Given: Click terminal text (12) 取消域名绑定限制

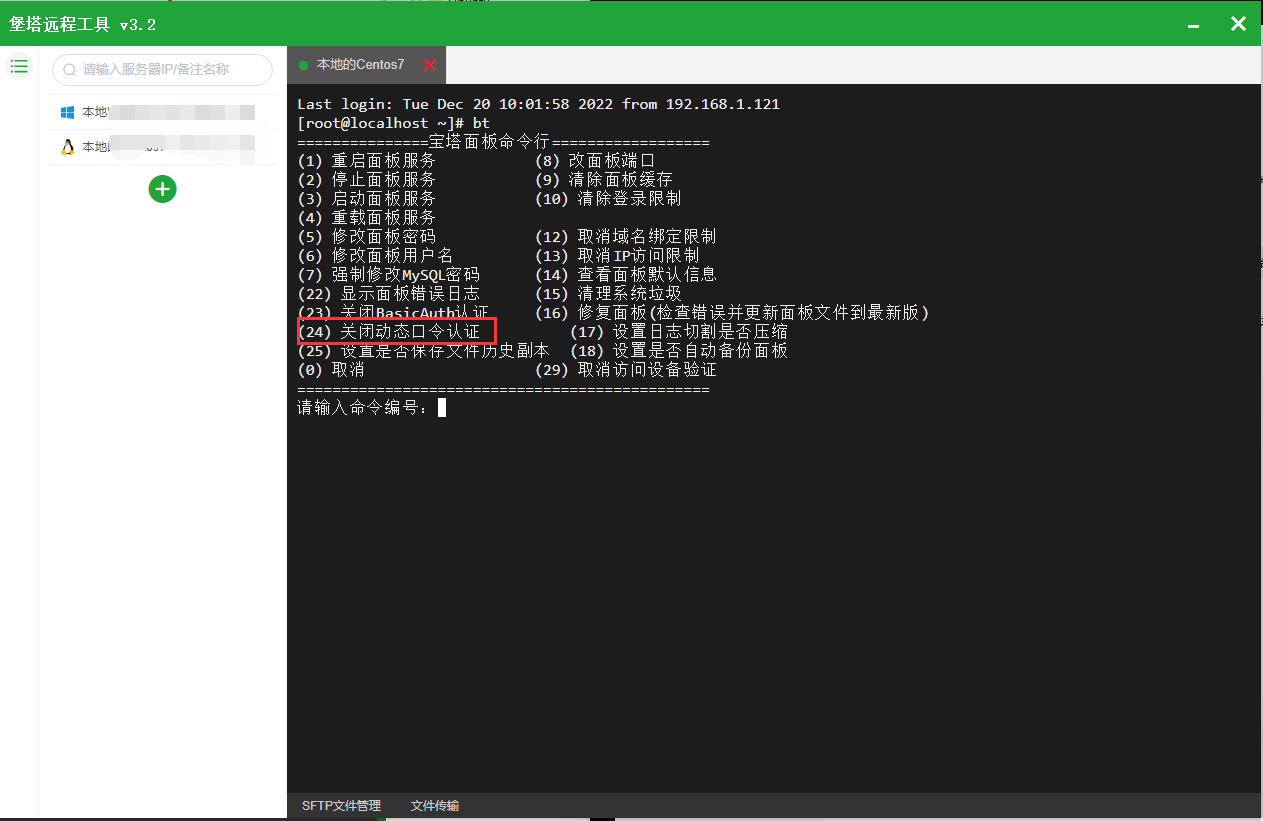Looking at the screenshot, I should pos(626,237).
